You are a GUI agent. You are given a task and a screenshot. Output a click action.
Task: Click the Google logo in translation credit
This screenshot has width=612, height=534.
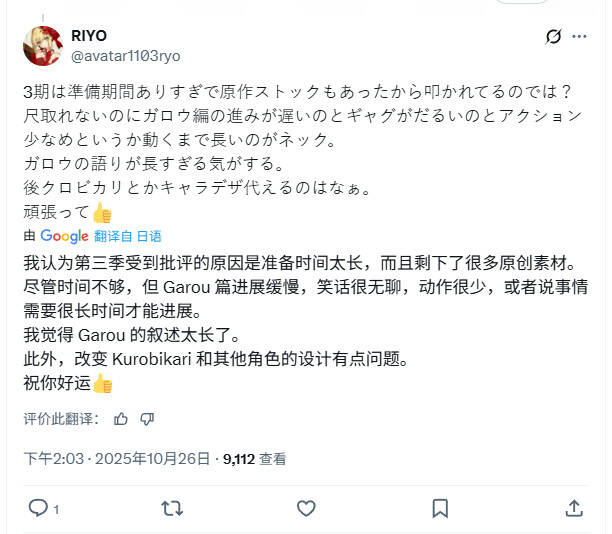tap(64, 236)
